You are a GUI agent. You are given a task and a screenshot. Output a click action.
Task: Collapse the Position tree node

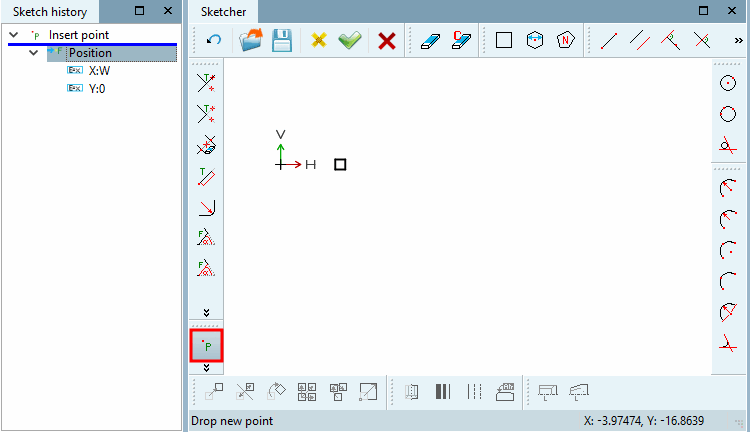point(33,53)
